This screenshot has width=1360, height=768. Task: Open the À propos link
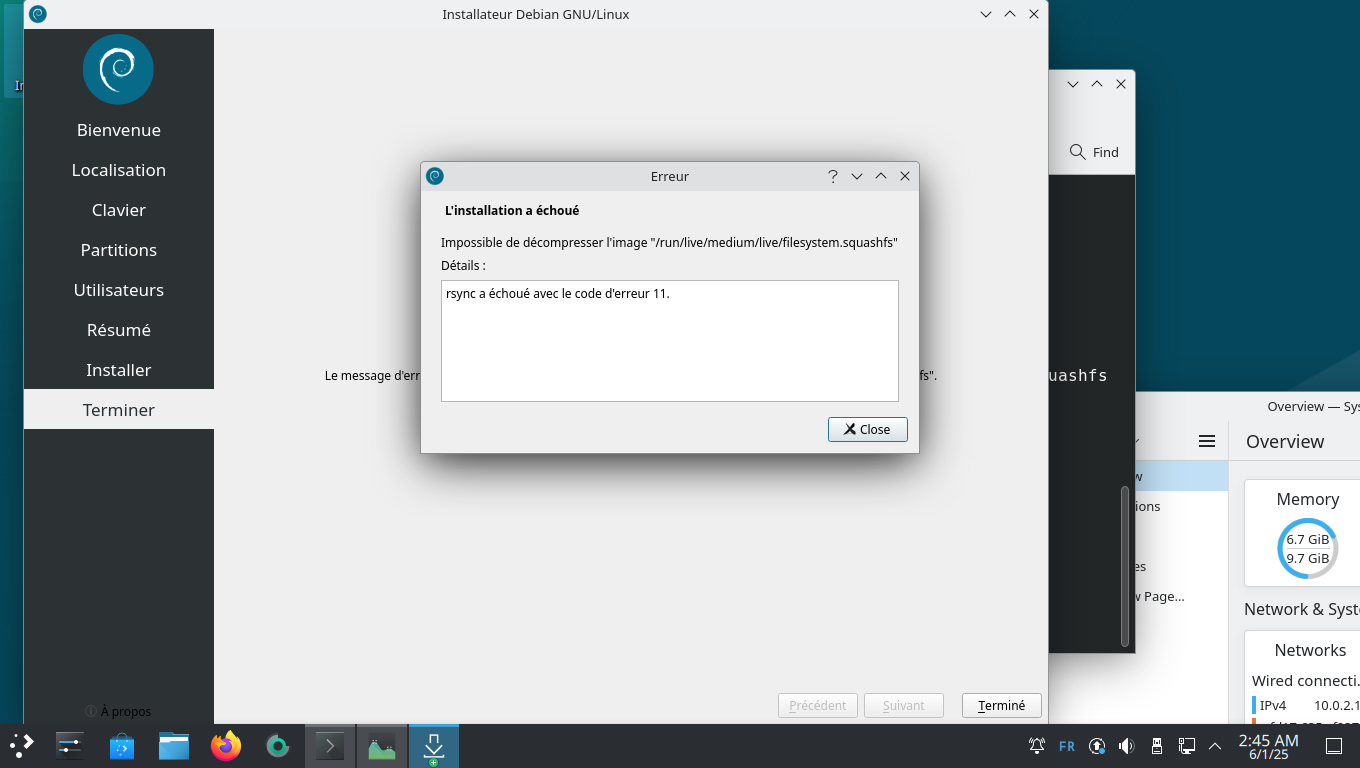point(118,711)
